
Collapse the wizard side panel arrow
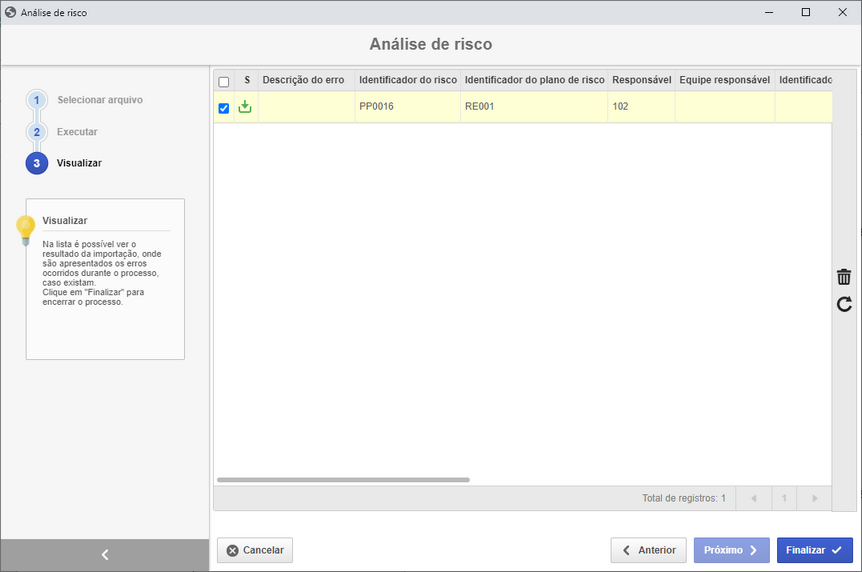point(105,555)
